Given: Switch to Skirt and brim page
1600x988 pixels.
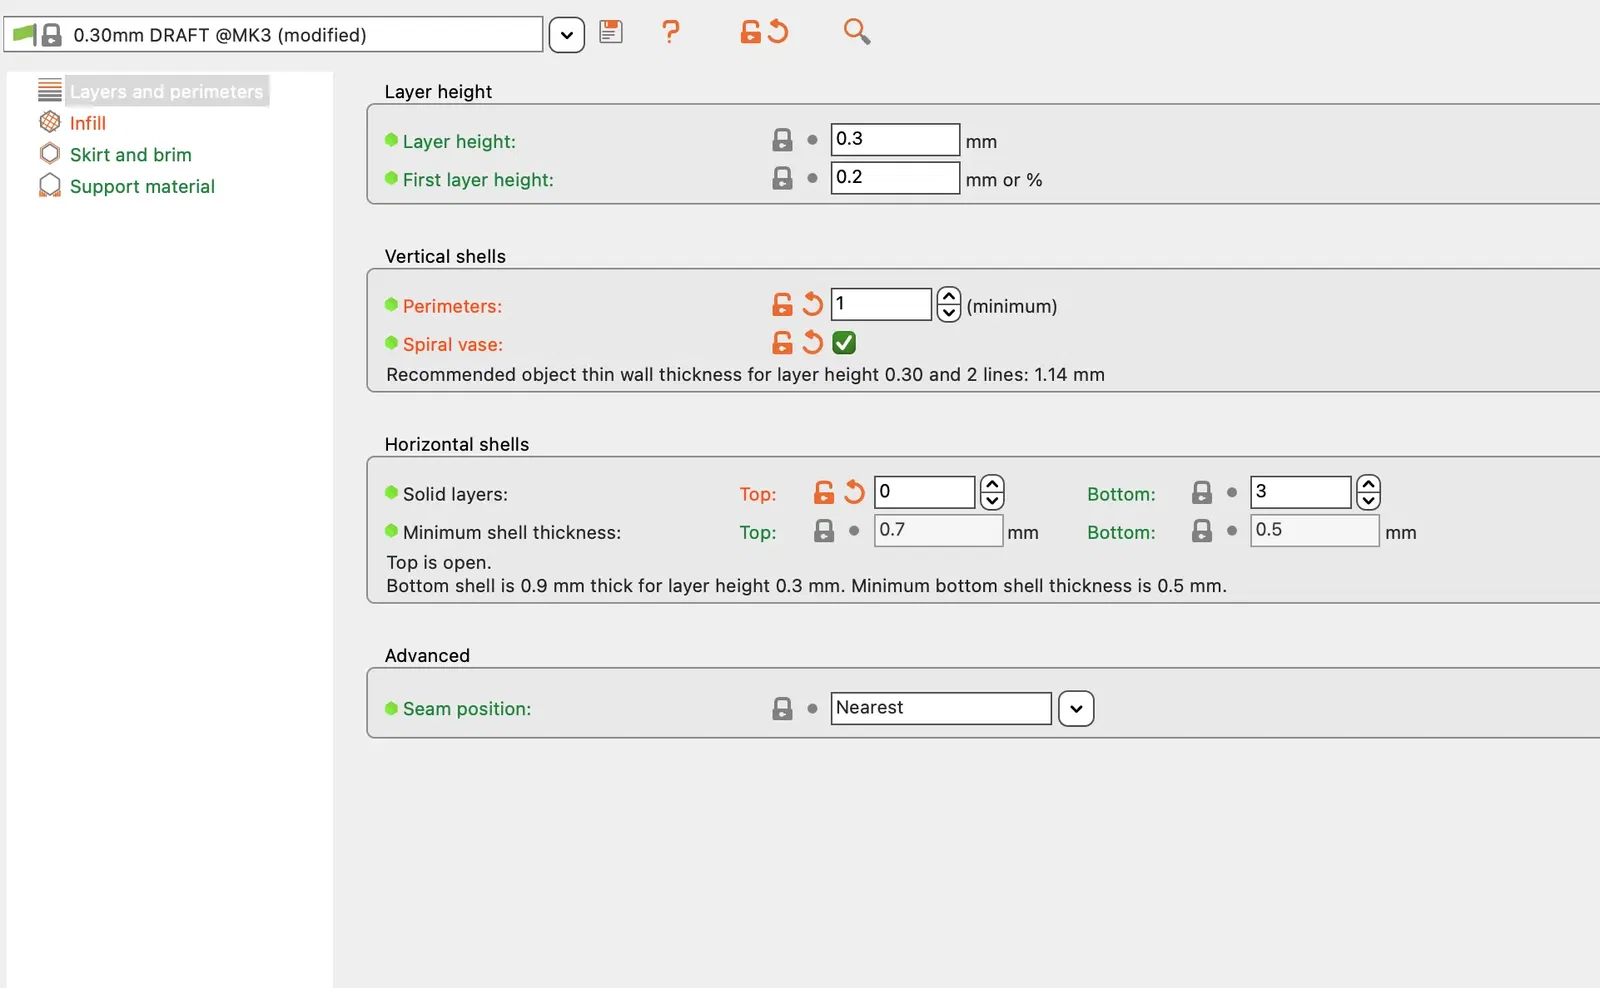Looking at the screenshot, I should click(130, 155).
